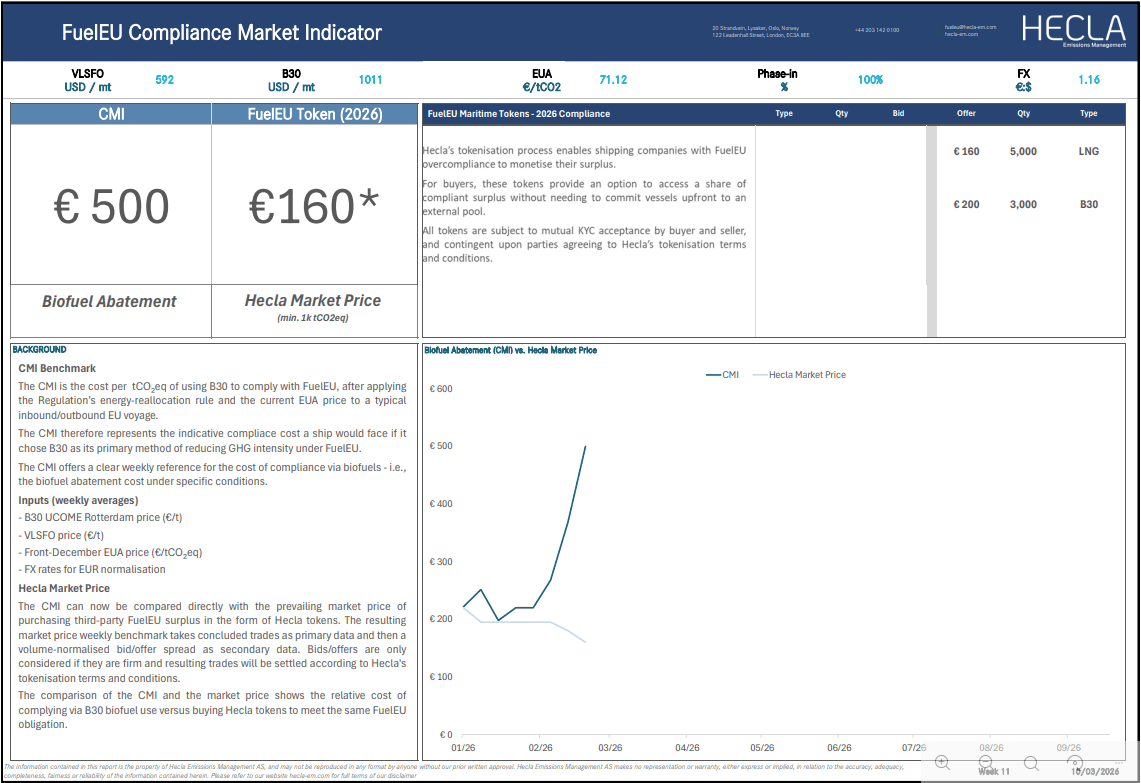Click the CMI line peak at € 500
The width and height of the screenshot is (1141, 783).
pos(585,447)
